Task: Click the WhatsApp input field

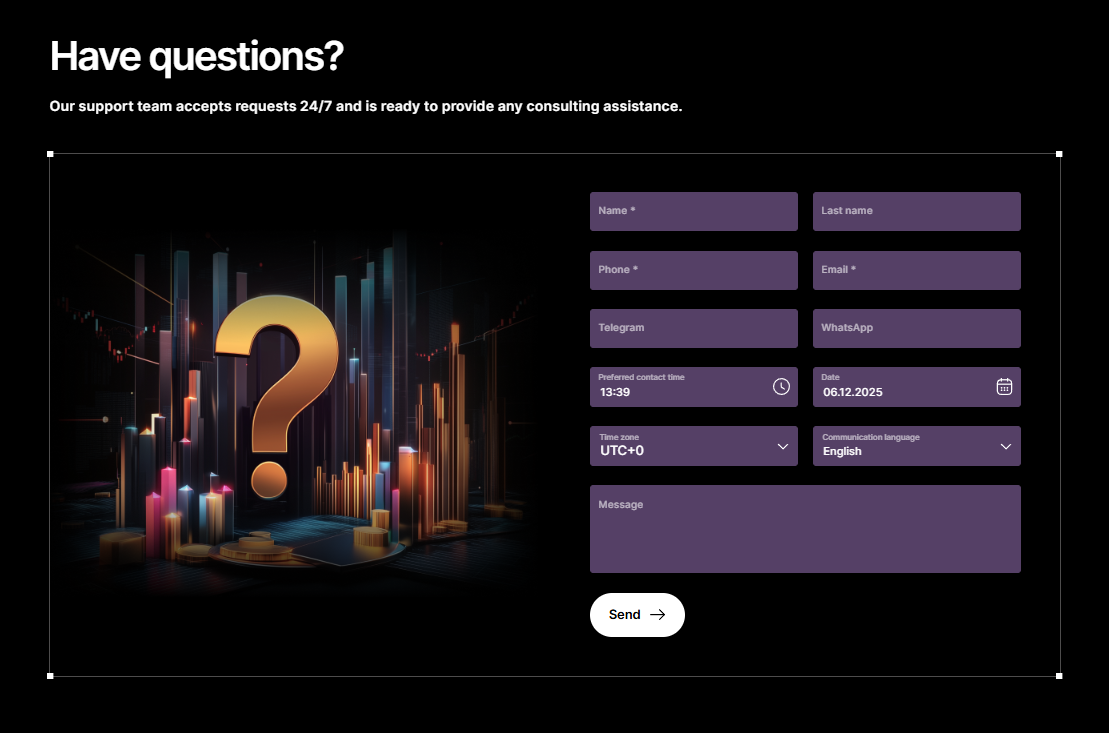Action: pyautogui.click(x=916, y=329)
